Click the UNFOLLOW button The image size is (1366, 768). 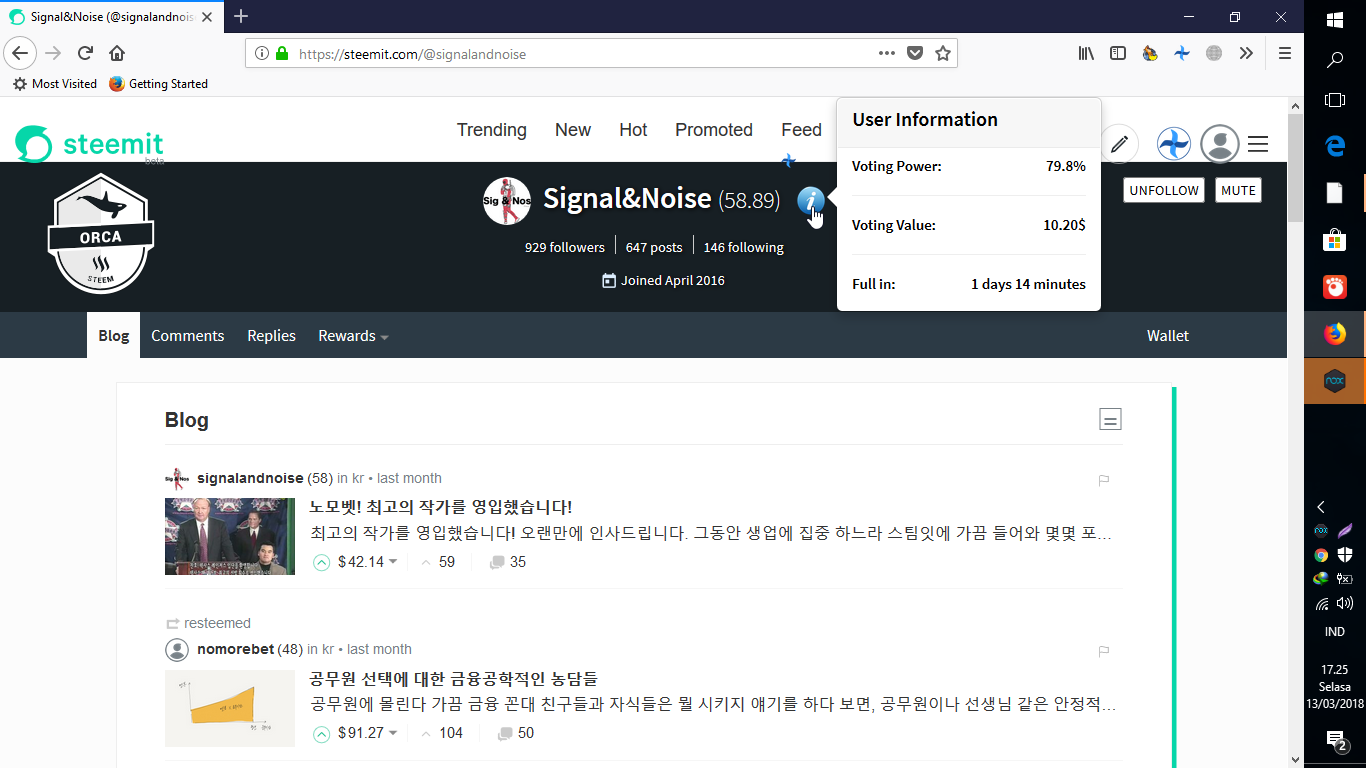pos(1163,190)
